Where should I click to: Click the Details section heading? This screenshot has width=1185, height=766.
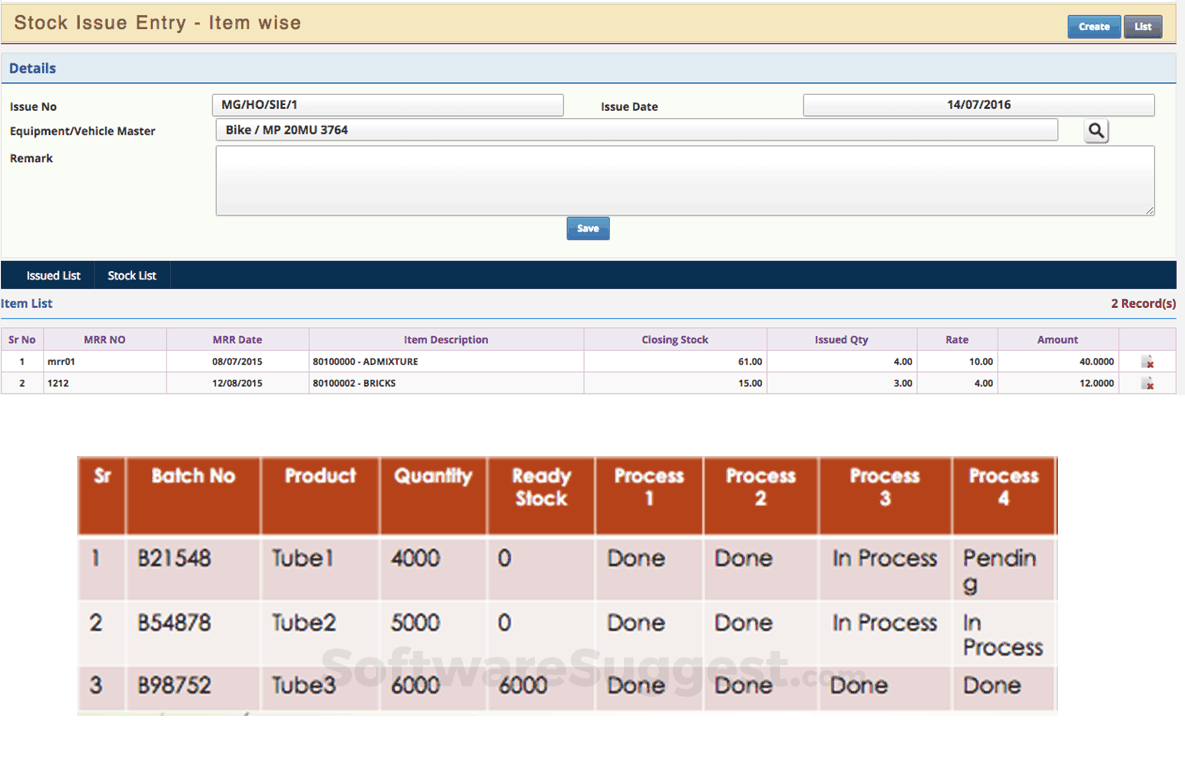click(32, 68)
